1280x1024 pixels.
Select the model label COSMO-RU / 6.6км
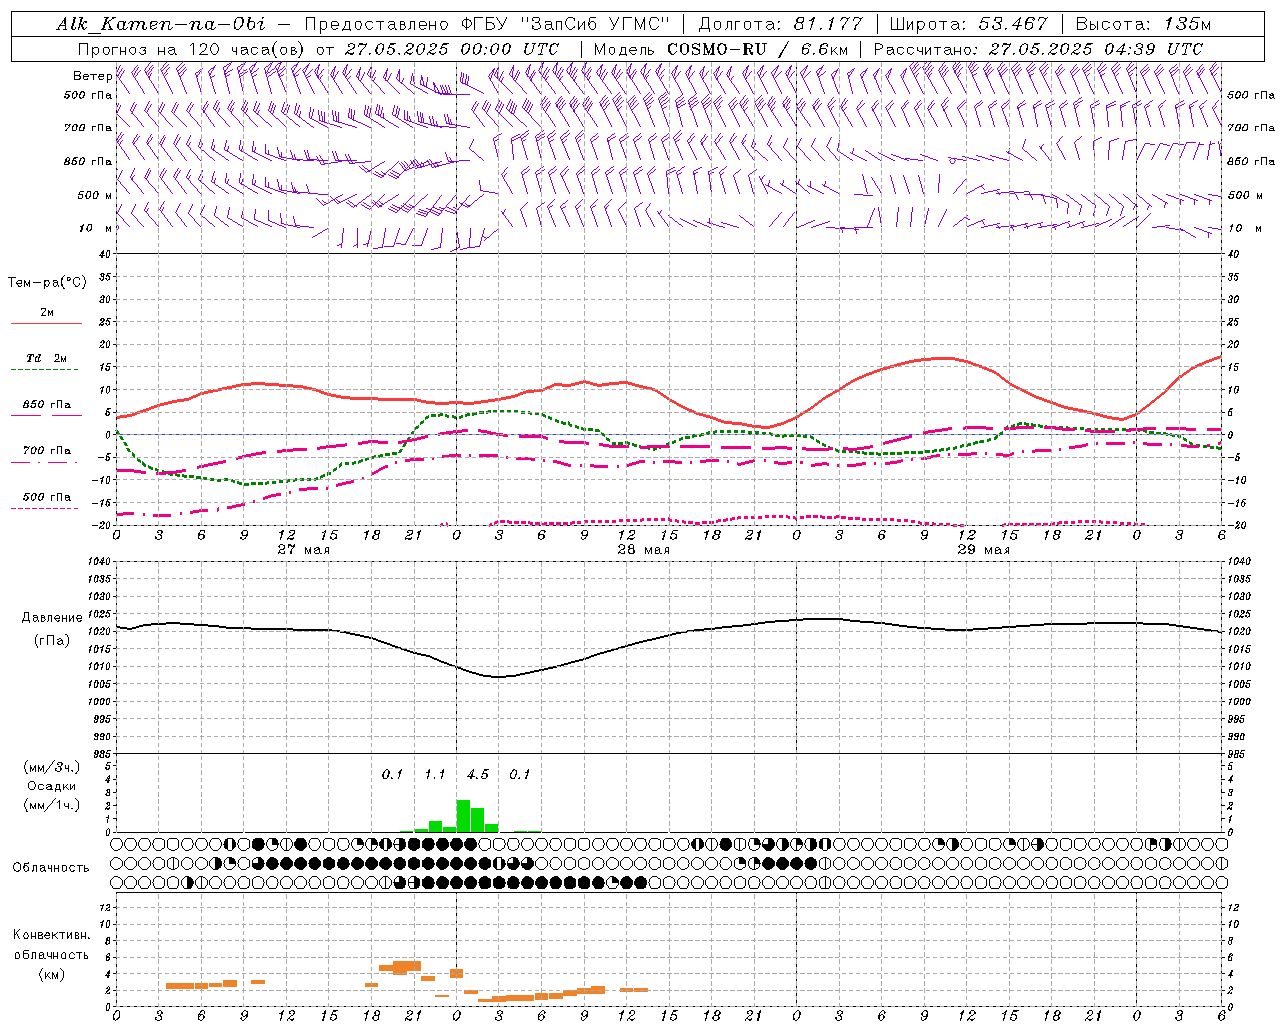click(x=758, y=49)
